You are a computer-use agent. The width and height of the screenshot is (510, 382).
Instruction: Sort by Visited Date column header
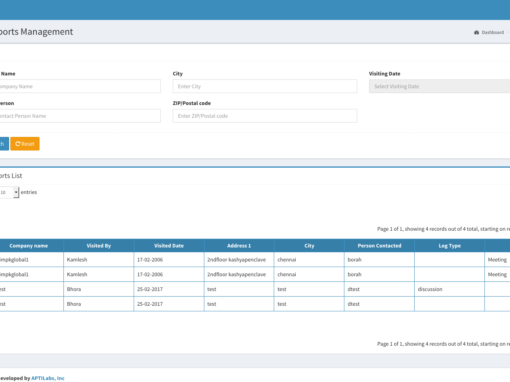coord(169,246)
